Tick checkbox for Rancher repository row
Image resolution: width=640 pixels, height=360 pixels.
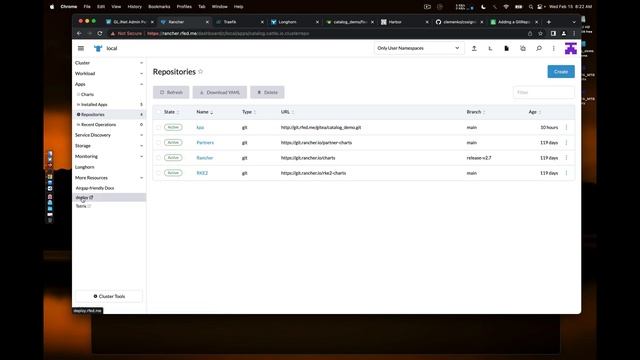point(158,158)
